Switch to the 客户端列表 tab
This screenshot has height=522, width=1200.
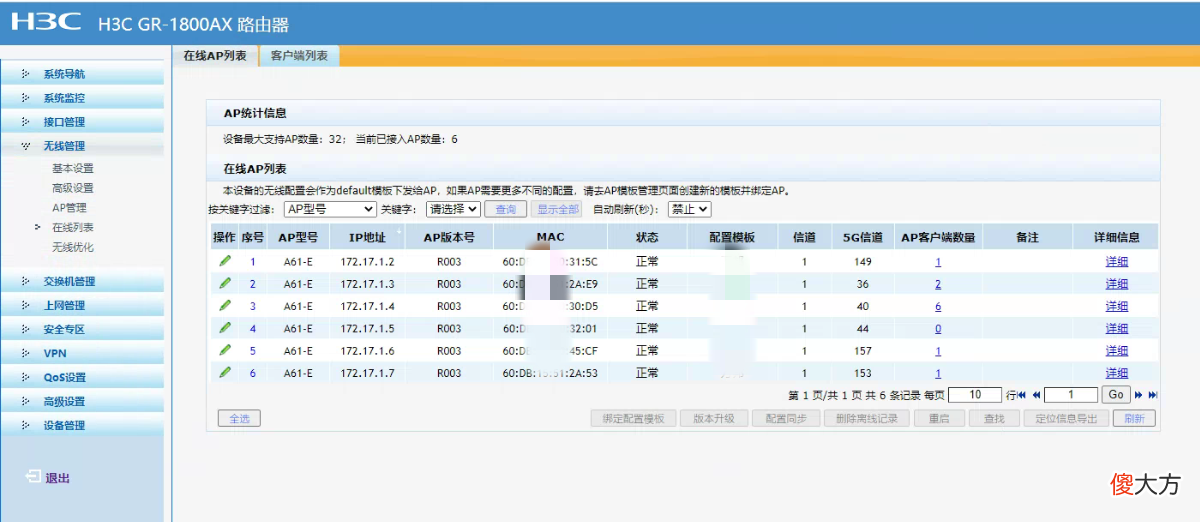pyautogui.click(x=299, y=56)
